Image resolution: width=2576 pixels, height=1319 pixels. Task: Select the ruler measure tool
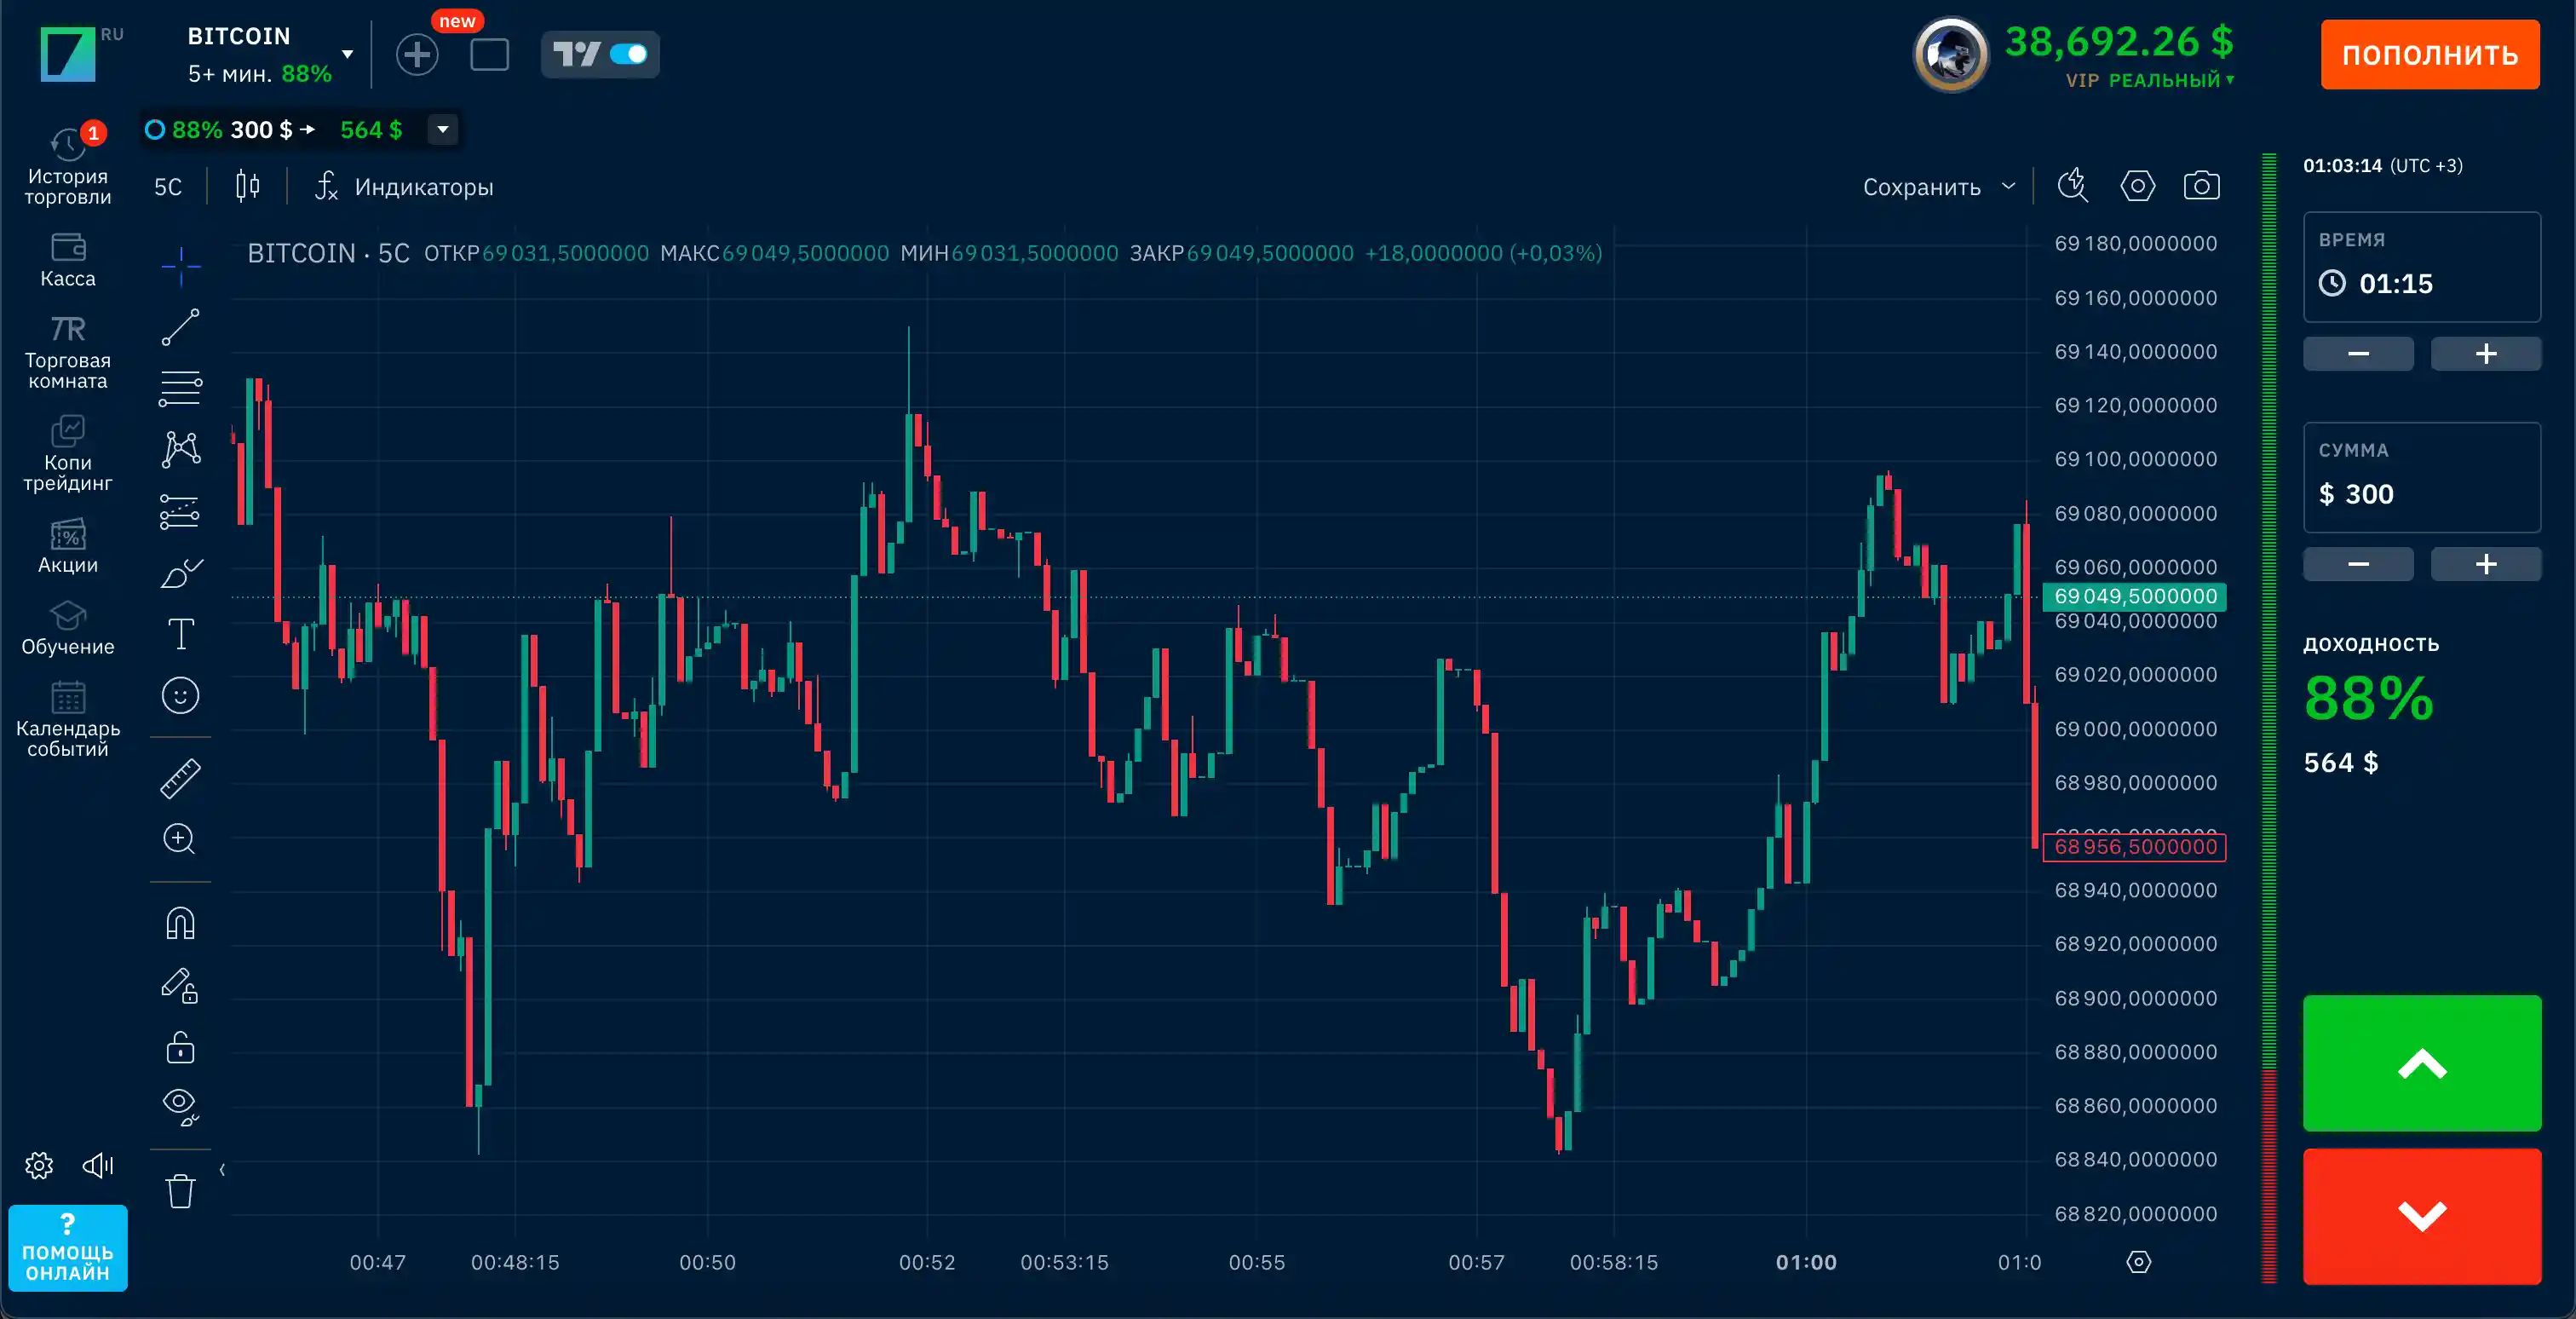[x=181, y=779]
